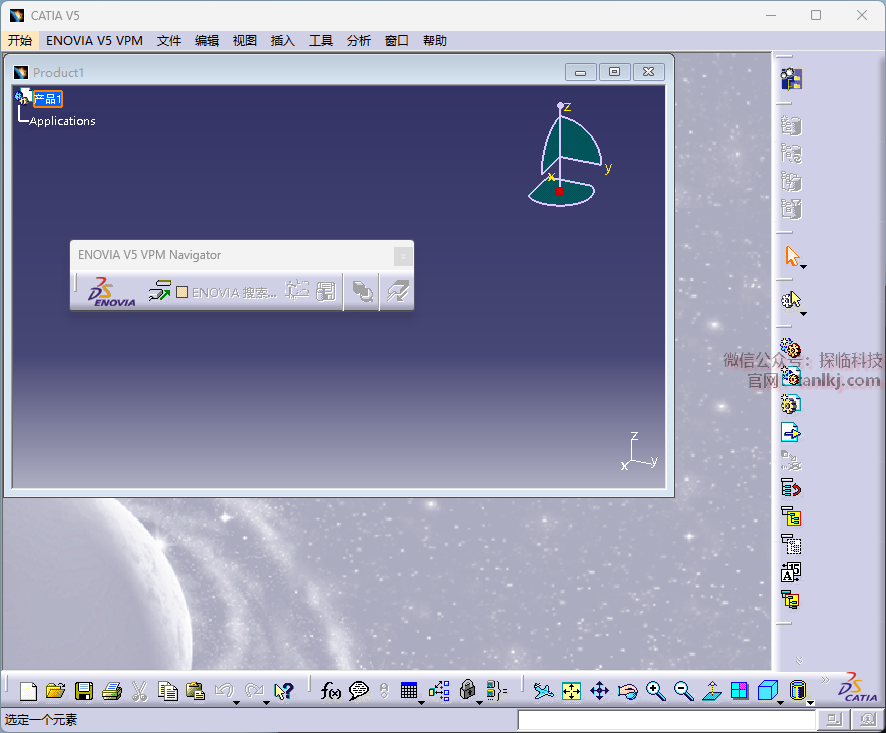
Task: Click the Normal View icon
Action: pos(712,691)
